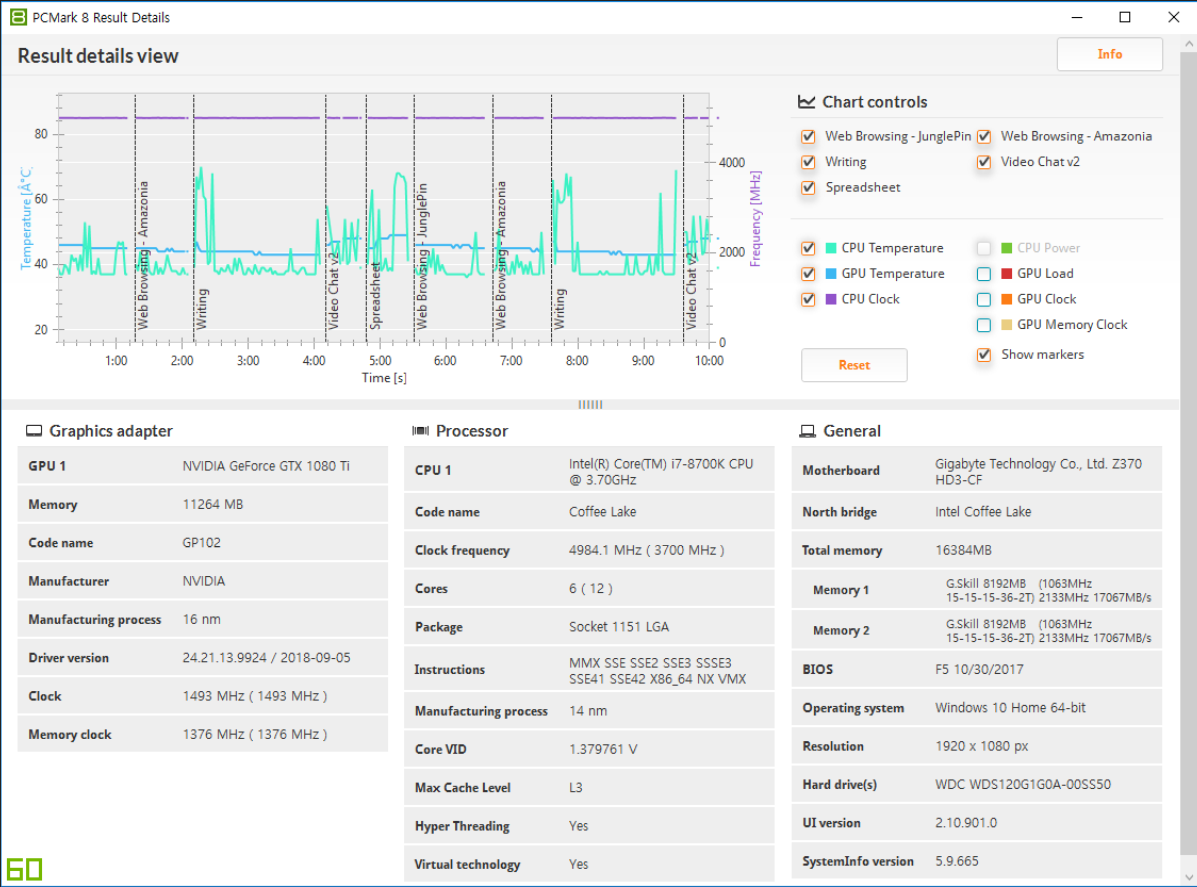Click the "Memory 1" row label
Image resolution: width=1197 pixels, height=887 pixels.
(x=840, y=590)
